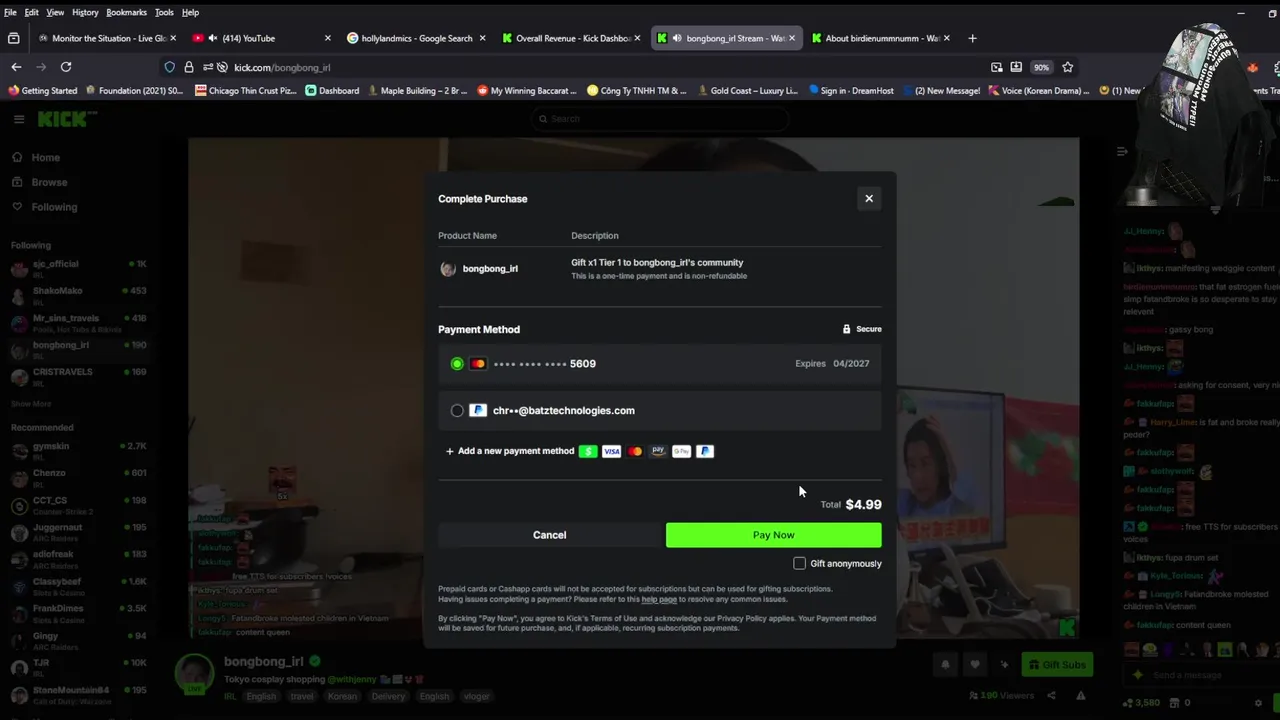
Task: Add a new payment method
Action: pos(510,451)
